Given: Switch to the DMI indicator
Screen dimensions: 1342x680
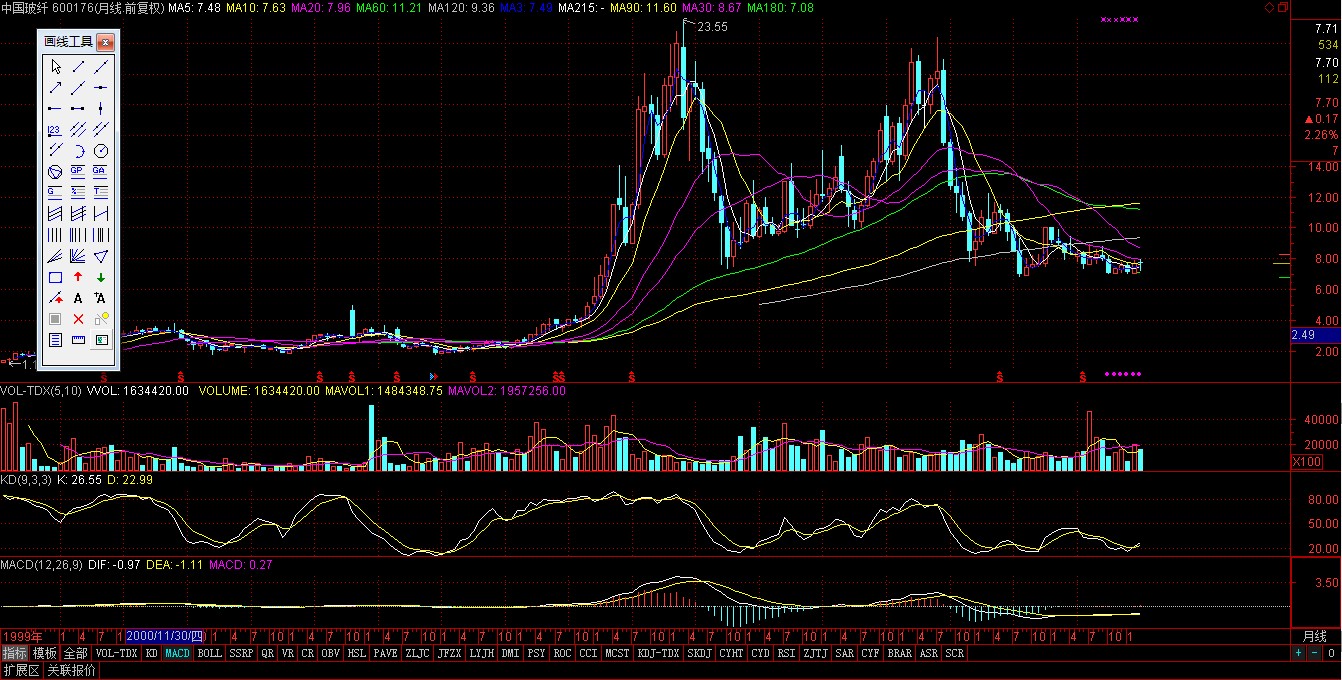Looking at the screenshot, I should pyautogui.click(x=510, y=653).
